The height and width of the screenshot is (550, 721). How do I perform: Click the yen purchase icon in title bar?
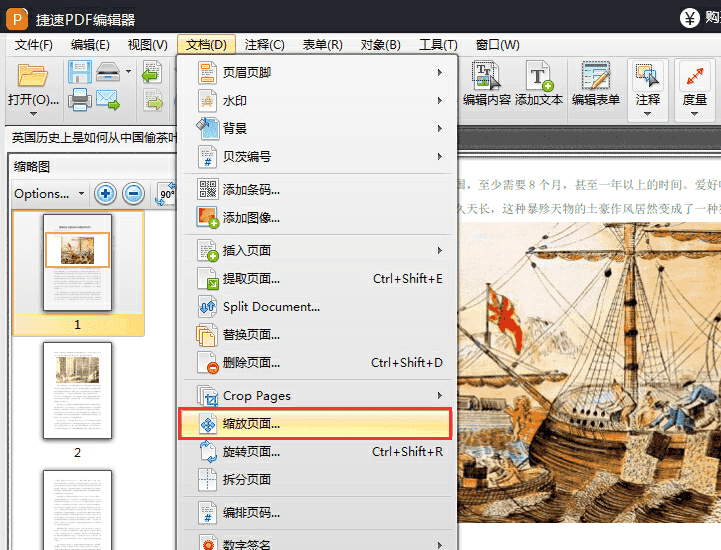pos(689,19)
